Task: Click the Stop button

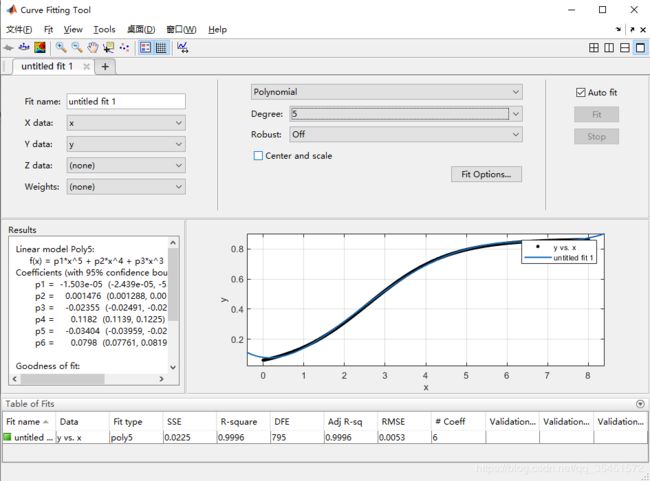Action: (597, 136)
